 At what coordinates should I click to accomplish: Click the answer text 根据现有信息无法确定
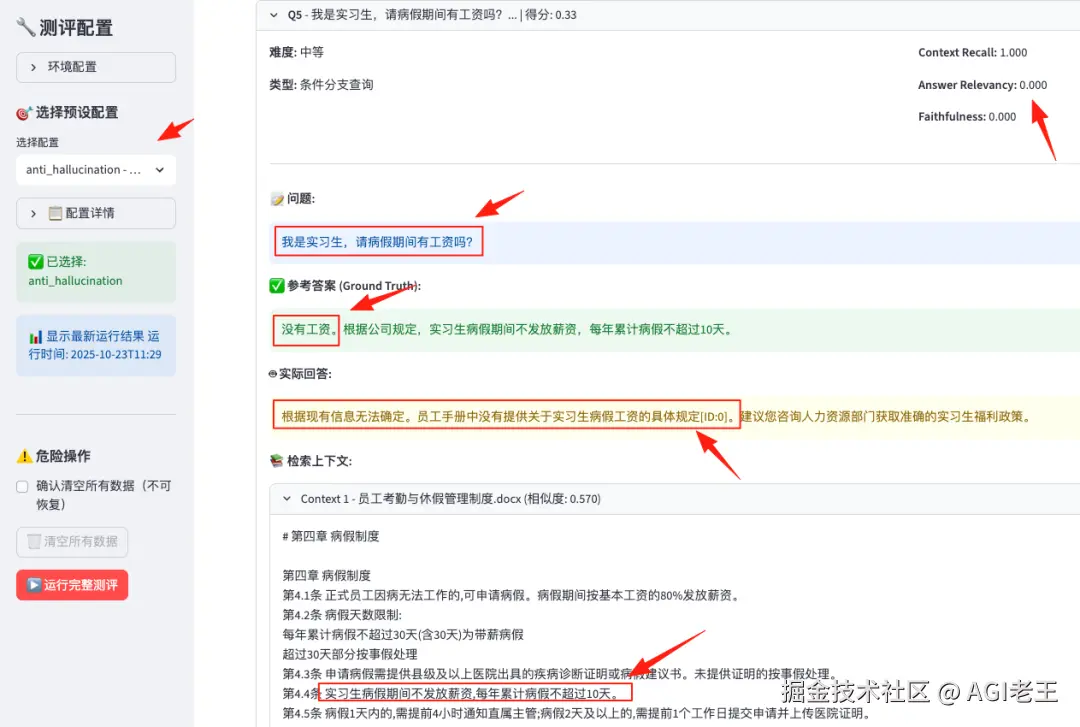[x=342, y=416]
